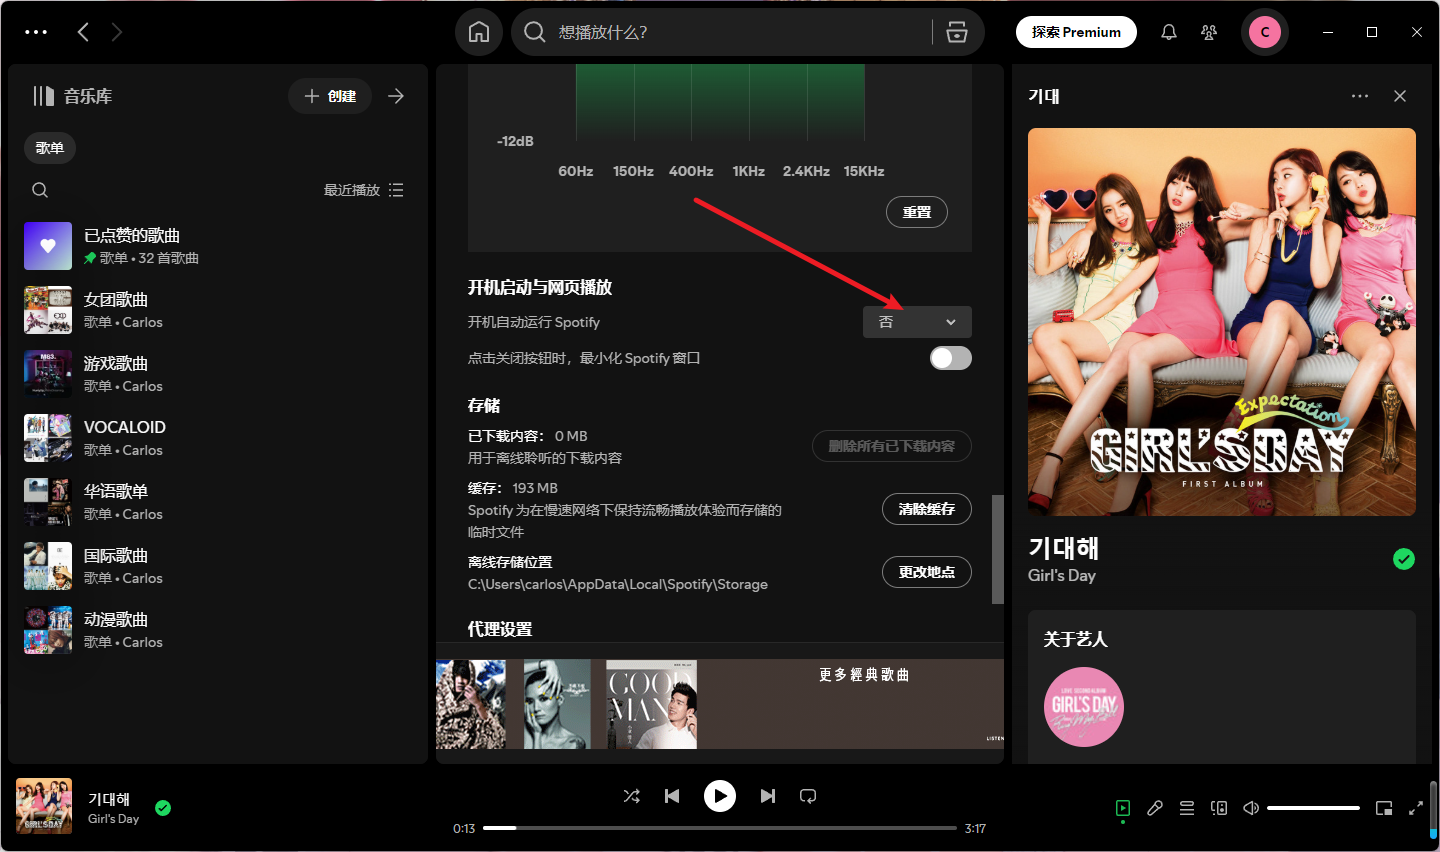Click the 更改地点 button

click(927, 572)
